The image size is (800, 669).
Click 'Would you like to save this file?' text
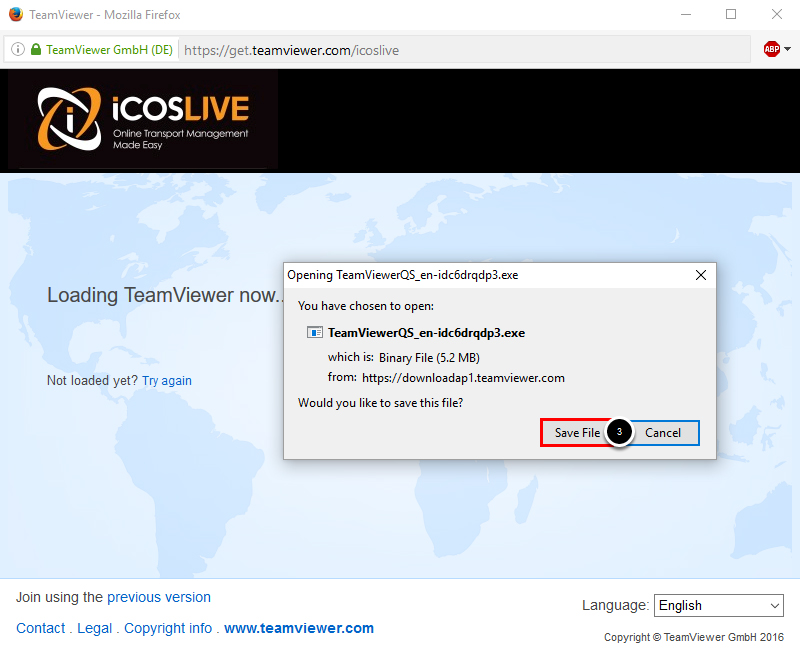(x=381, y=403)
